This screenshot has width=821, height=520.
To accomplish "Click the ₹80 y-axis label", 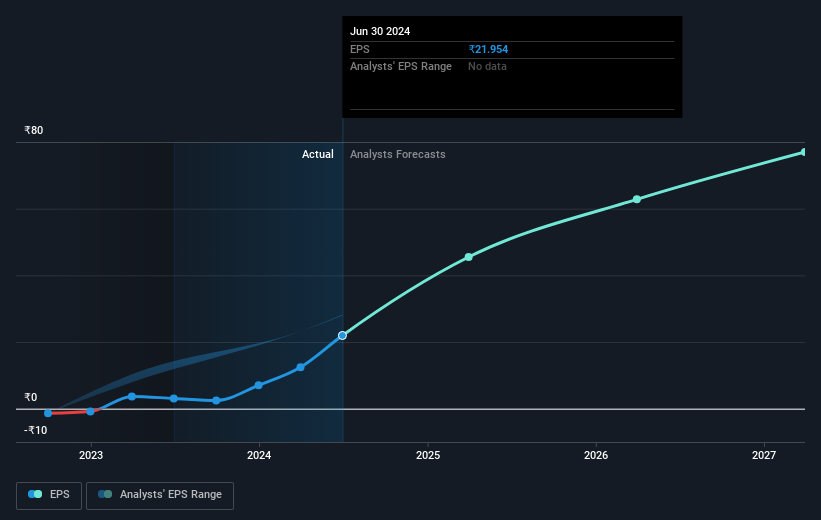I will [x=34, y=130].
